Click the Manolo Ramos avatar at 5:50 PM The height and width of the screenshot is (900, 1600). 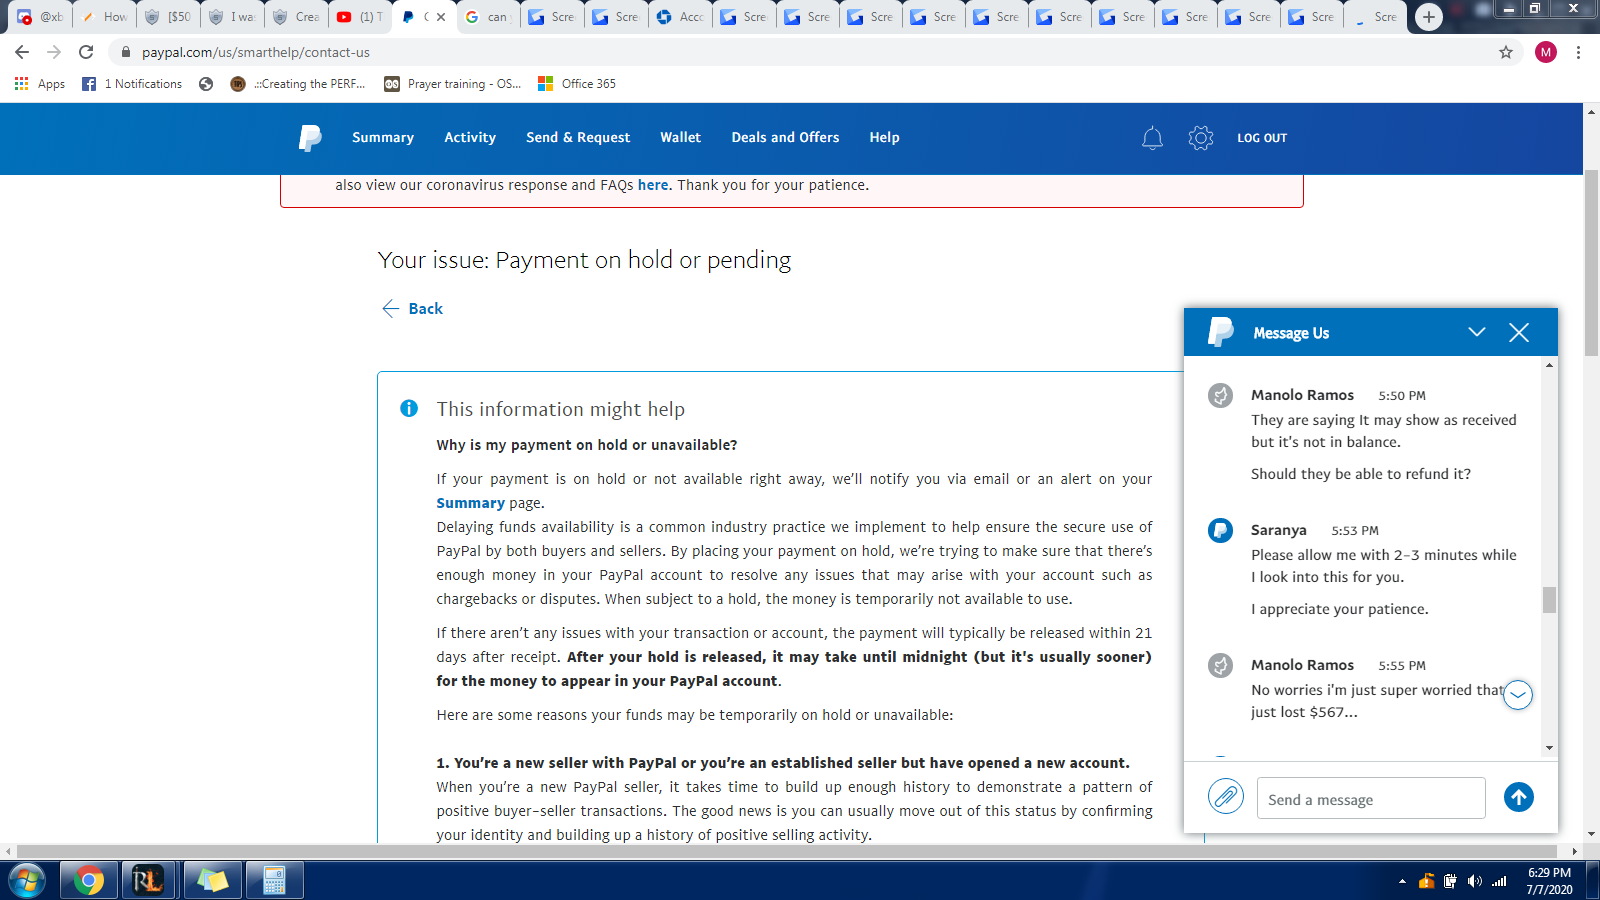[1220, 395]
